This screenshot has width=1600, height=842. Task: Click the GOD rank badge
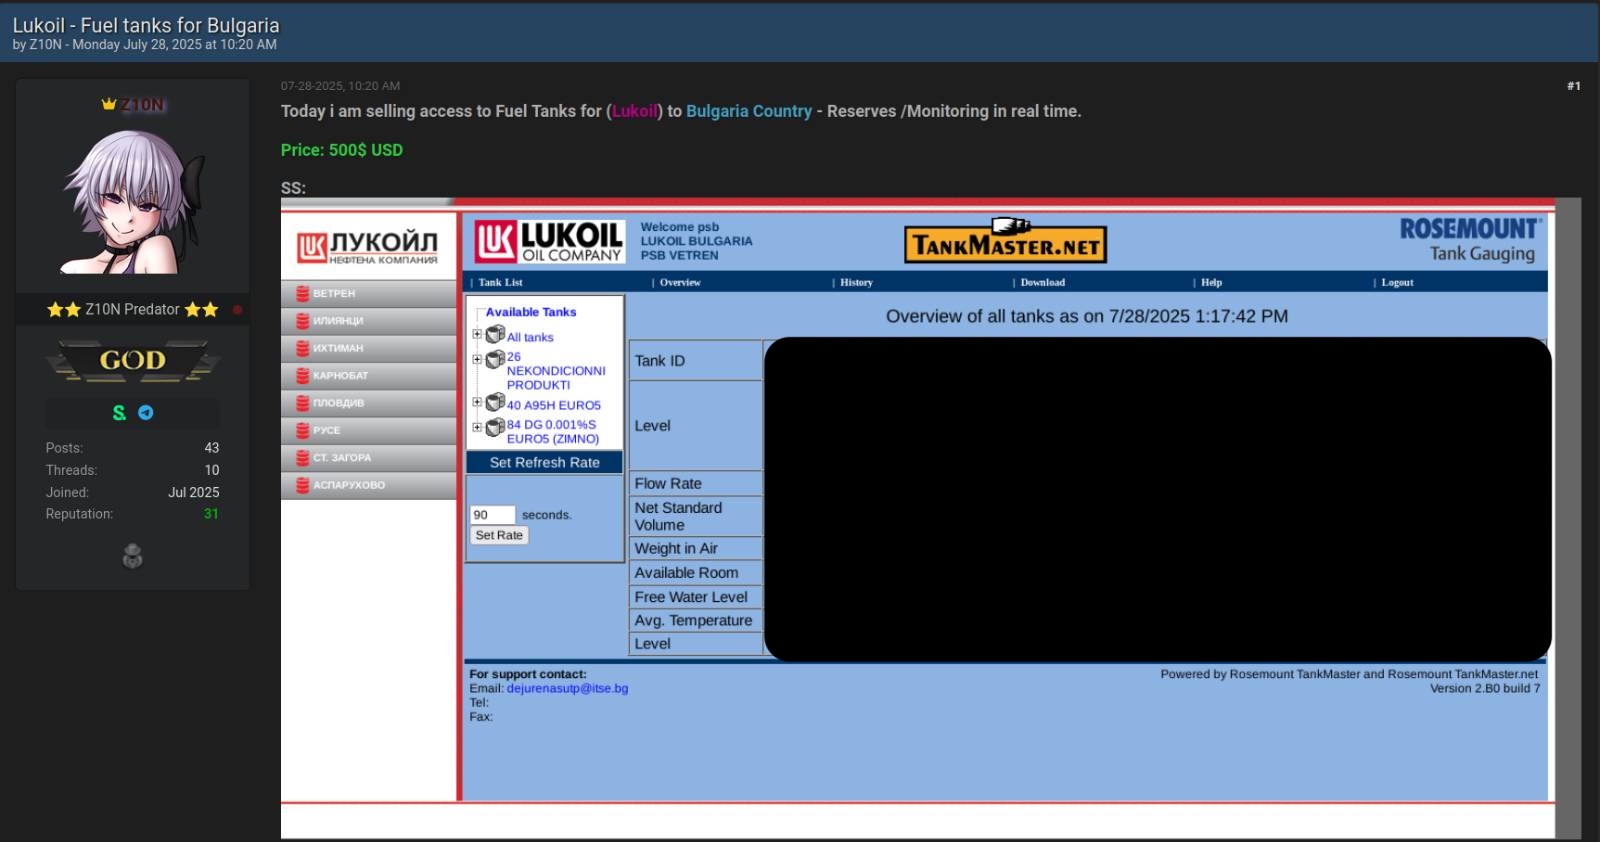[133, 361]
